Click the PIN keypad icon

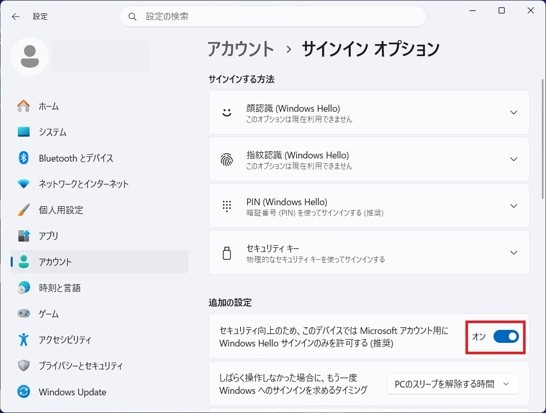click(x=227, y=206)
